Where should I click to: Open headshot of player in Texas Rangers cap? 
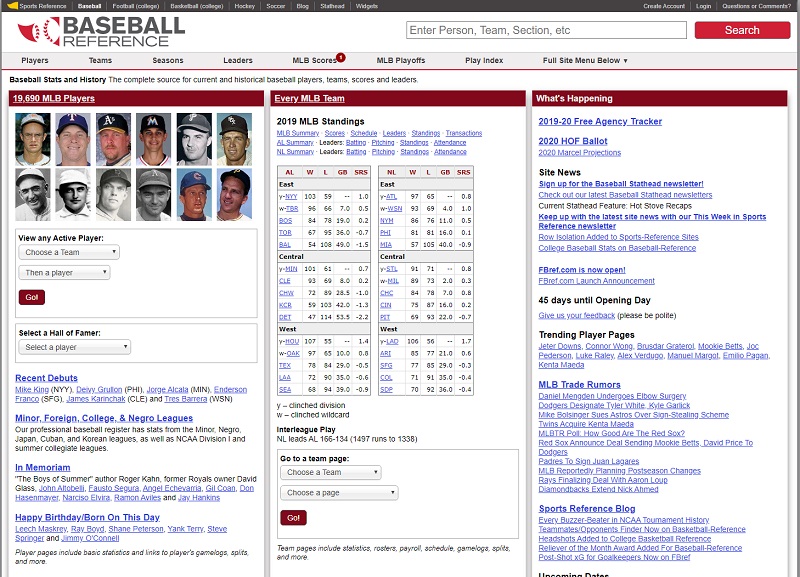pyautogui.click(x=73, y=139)
